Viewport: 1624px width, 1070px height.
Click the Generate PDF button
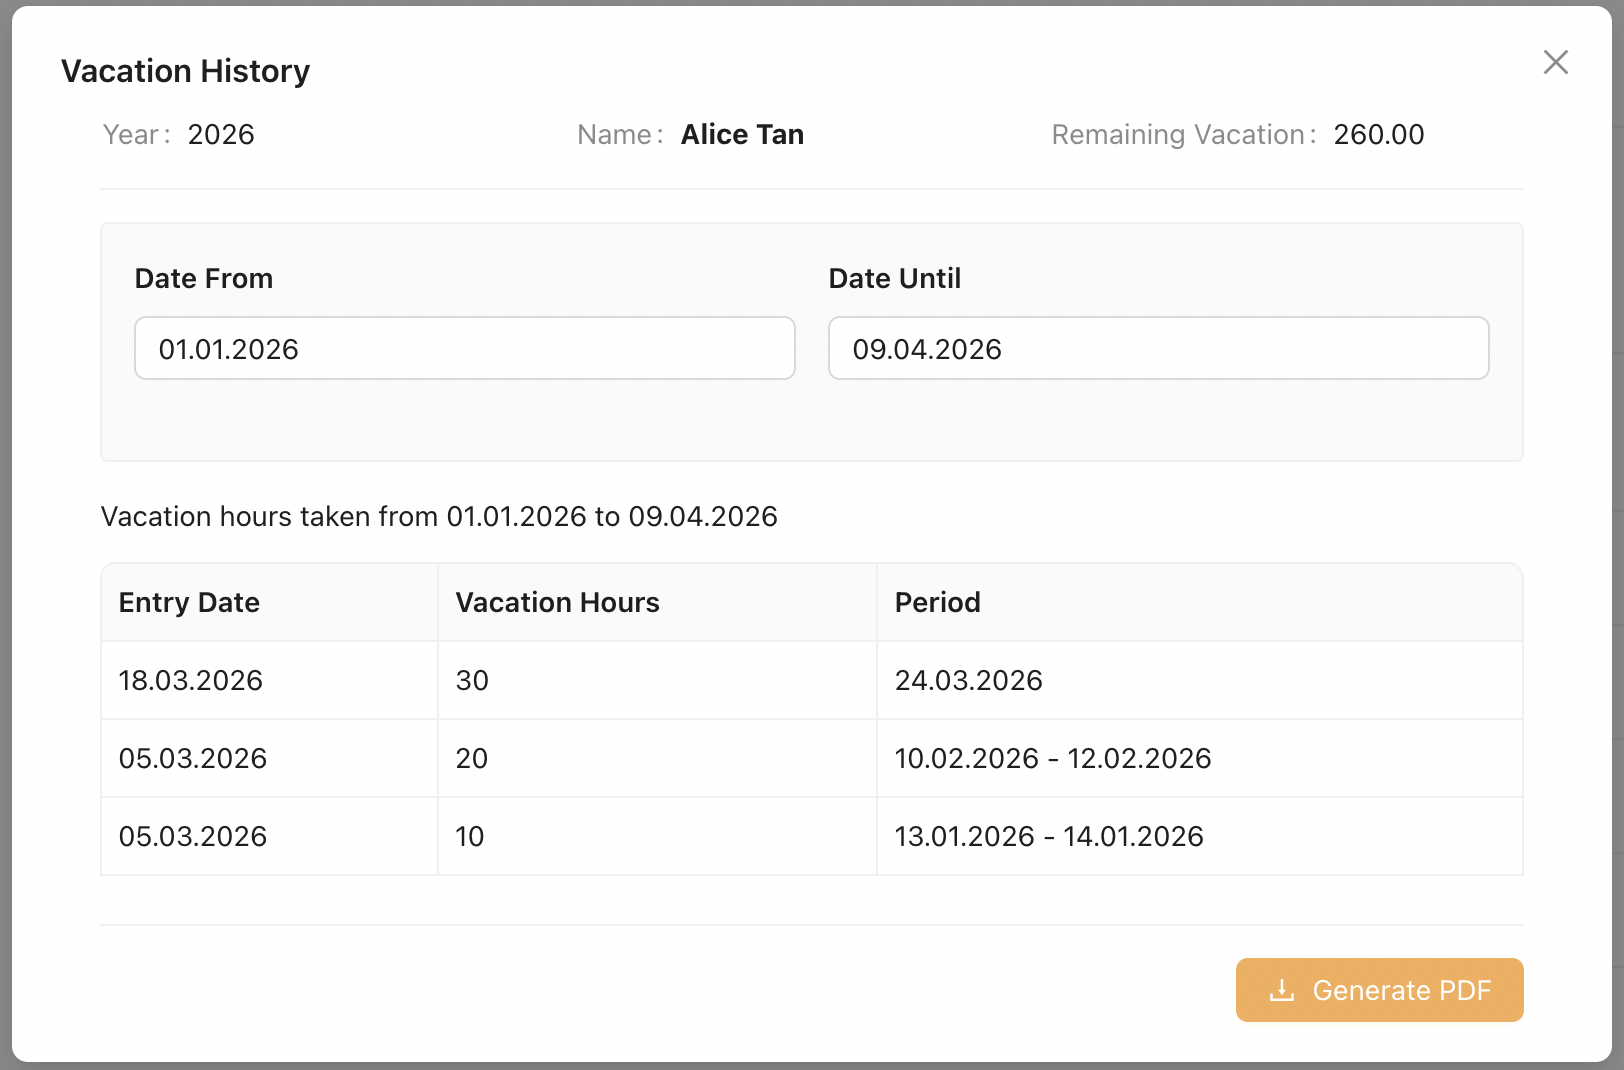pyautogui.click(x=1379, y=990)
